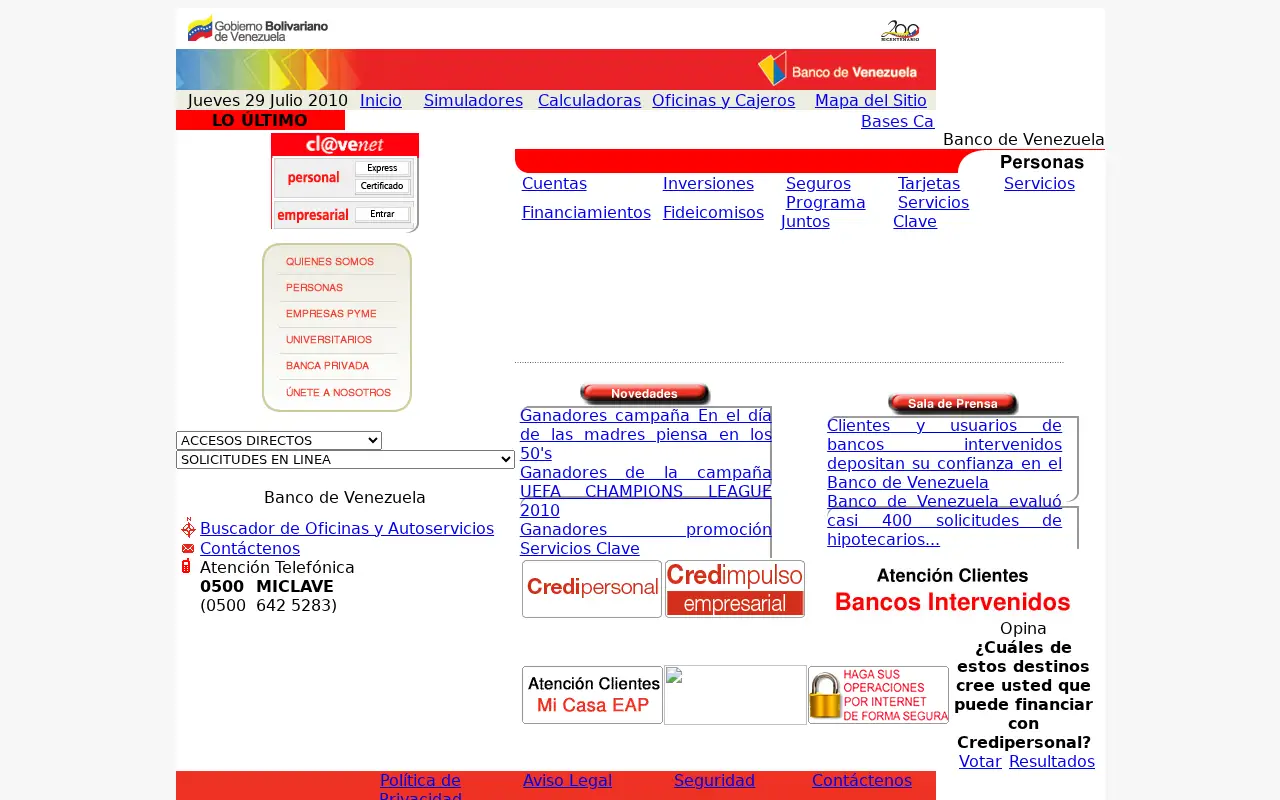Viewport: 1280px width, 800px height.
Task: Select BANCA PRIVADA in the side menu
Action: coord(327,366)
